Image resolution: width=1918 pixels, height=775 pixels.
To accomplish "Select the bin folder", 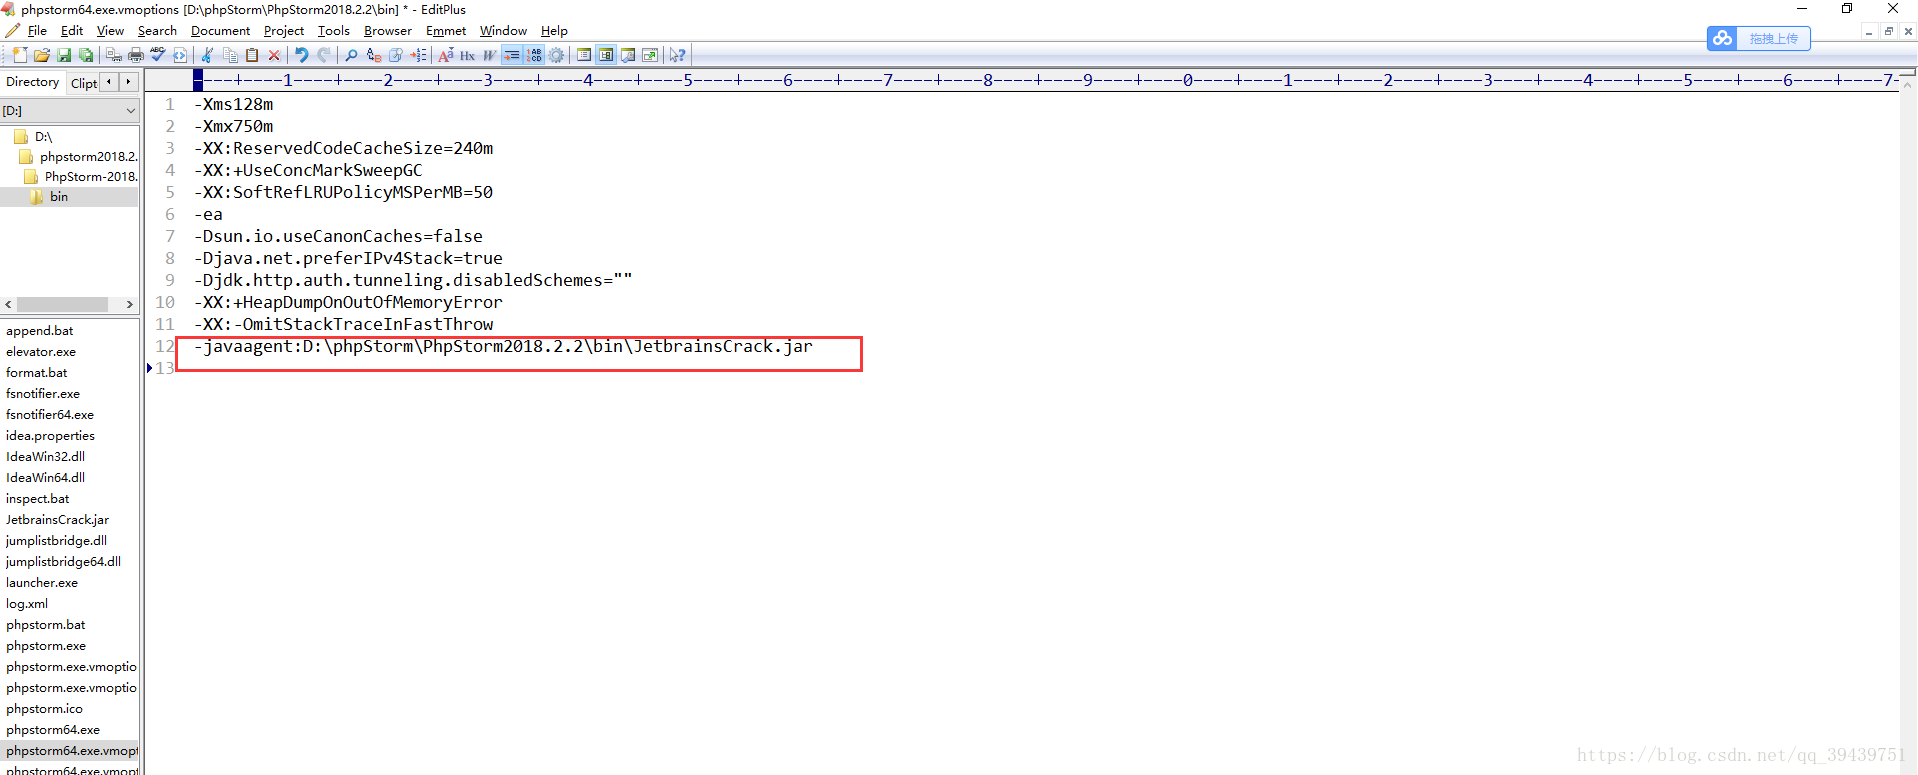I will coord(59,197).
